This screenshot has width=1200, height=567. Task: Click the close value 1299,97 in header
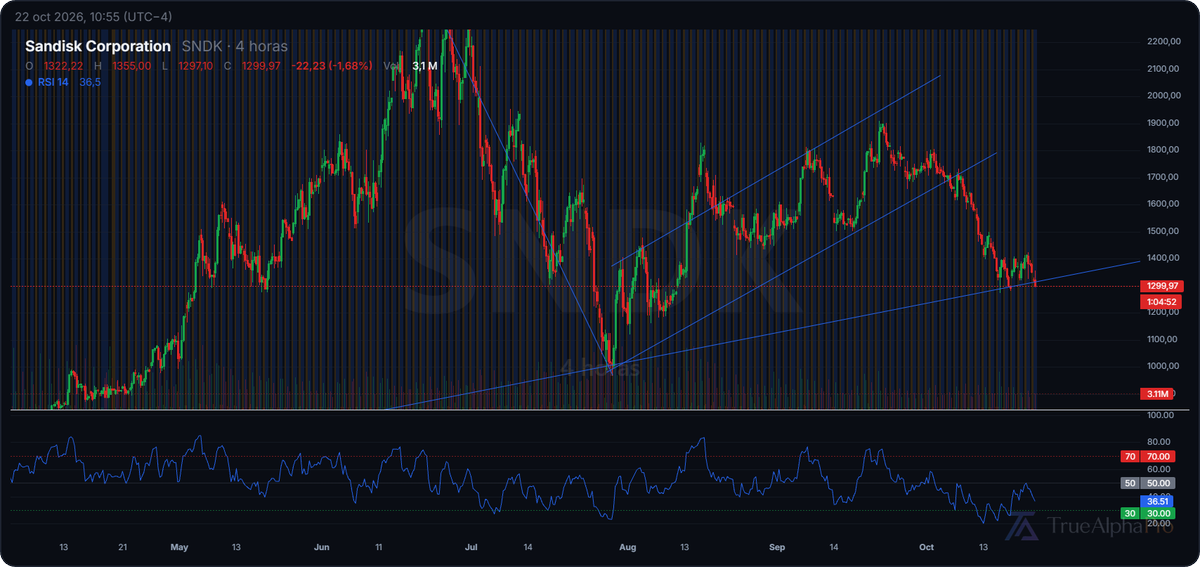tap(263, 66)
